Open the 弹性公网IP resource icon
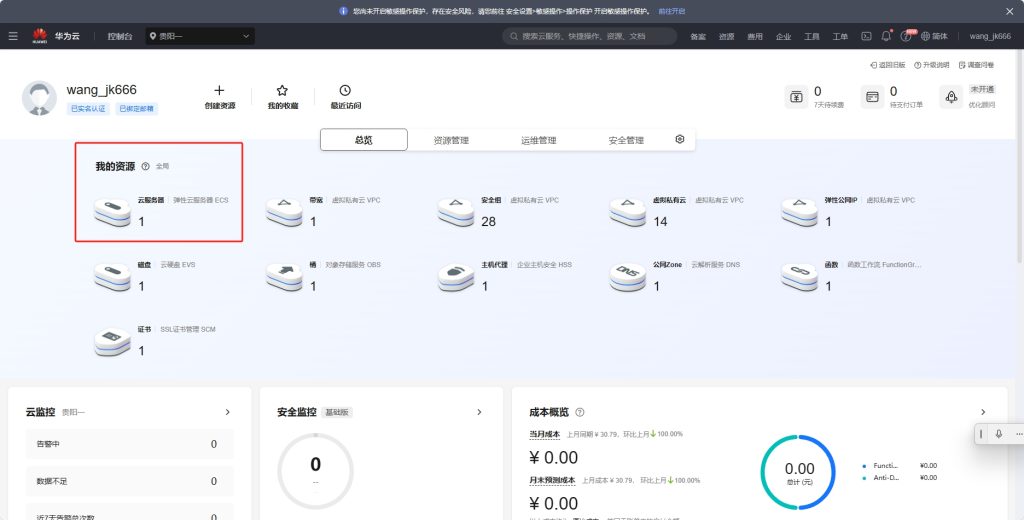The image size is (1024, 520). click(799, 213)
